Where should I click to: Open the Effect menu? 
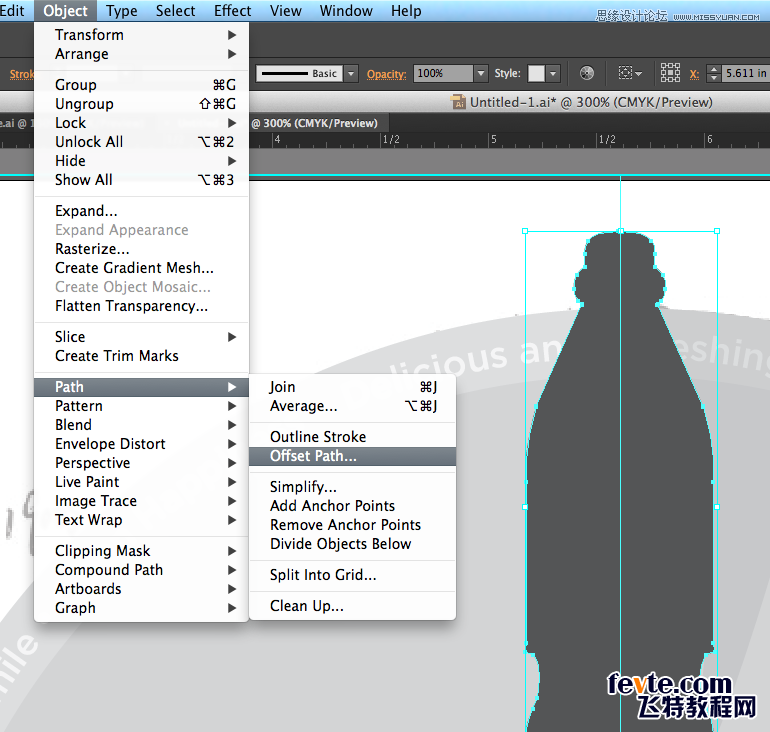point(233,11)
